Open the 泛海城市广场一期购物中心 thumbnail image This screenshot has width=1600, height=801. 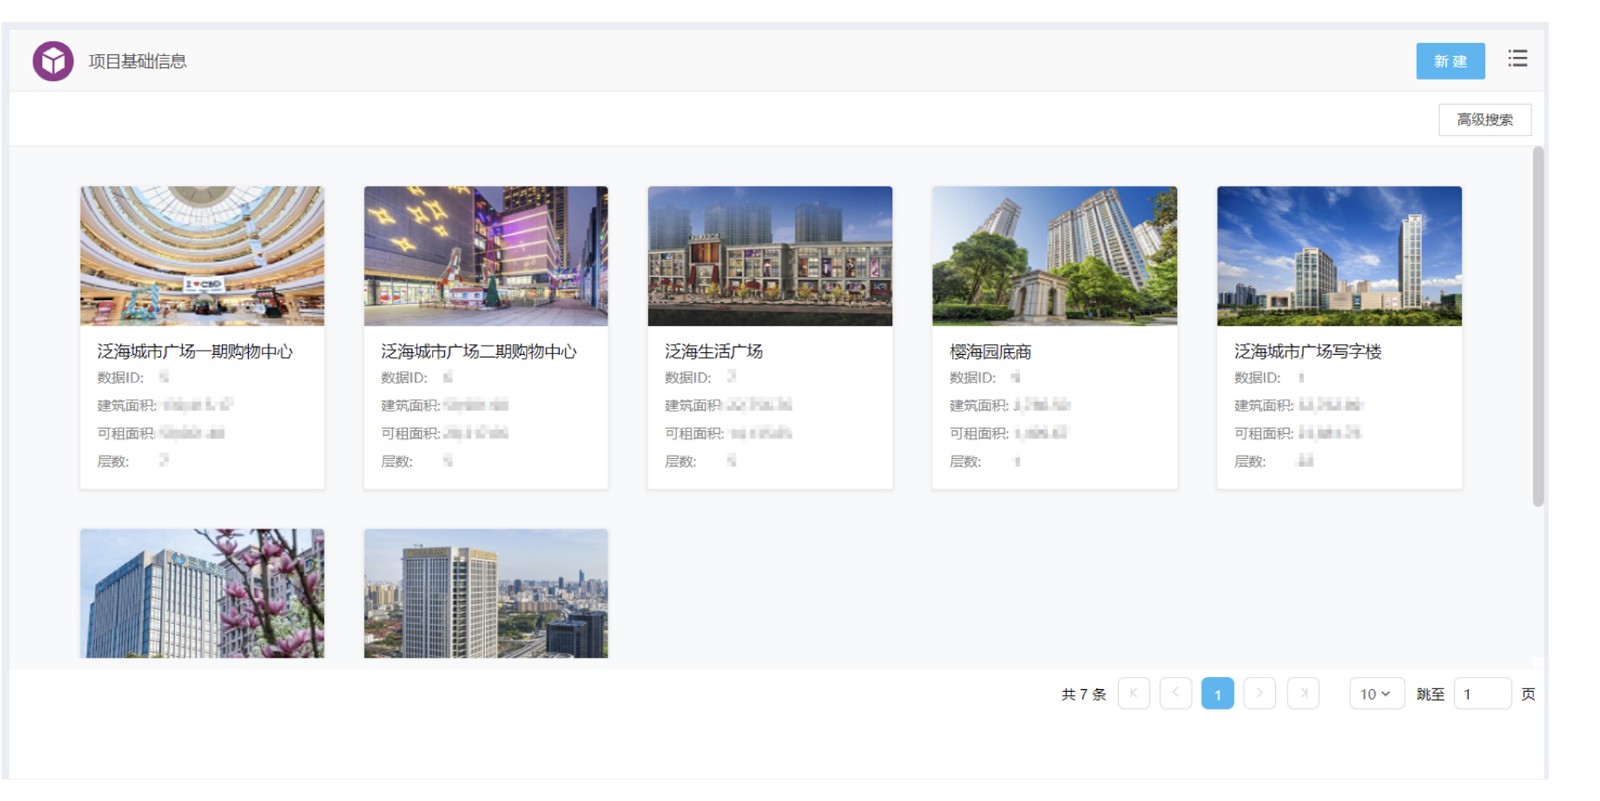(x=202, y=256)
